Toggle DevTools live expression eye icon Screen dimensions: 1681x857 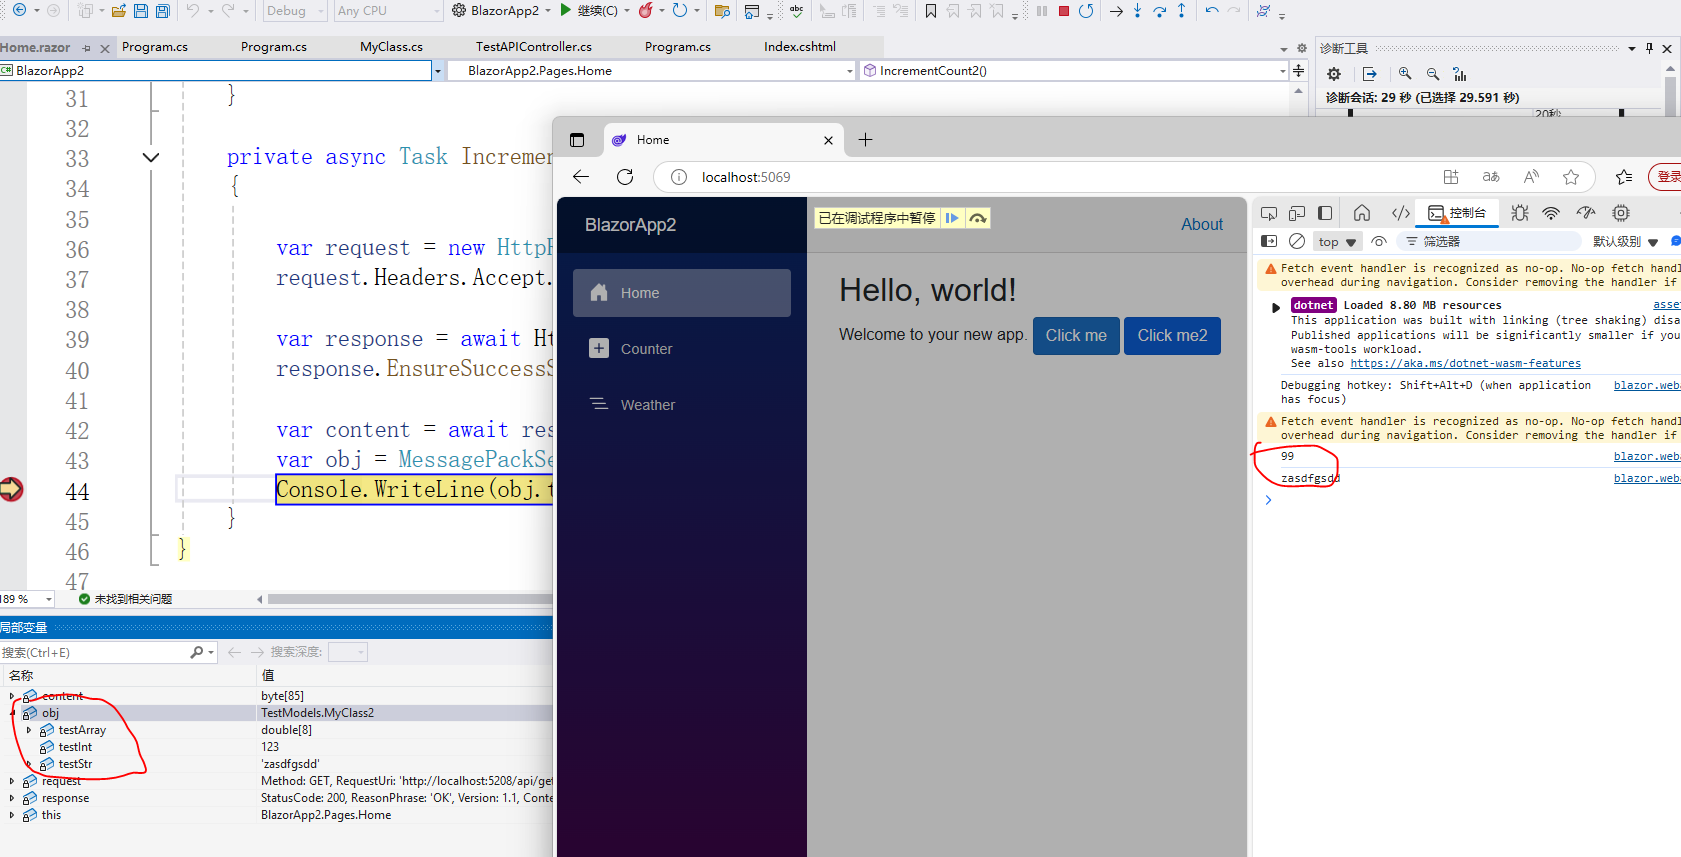point(1379,241)
